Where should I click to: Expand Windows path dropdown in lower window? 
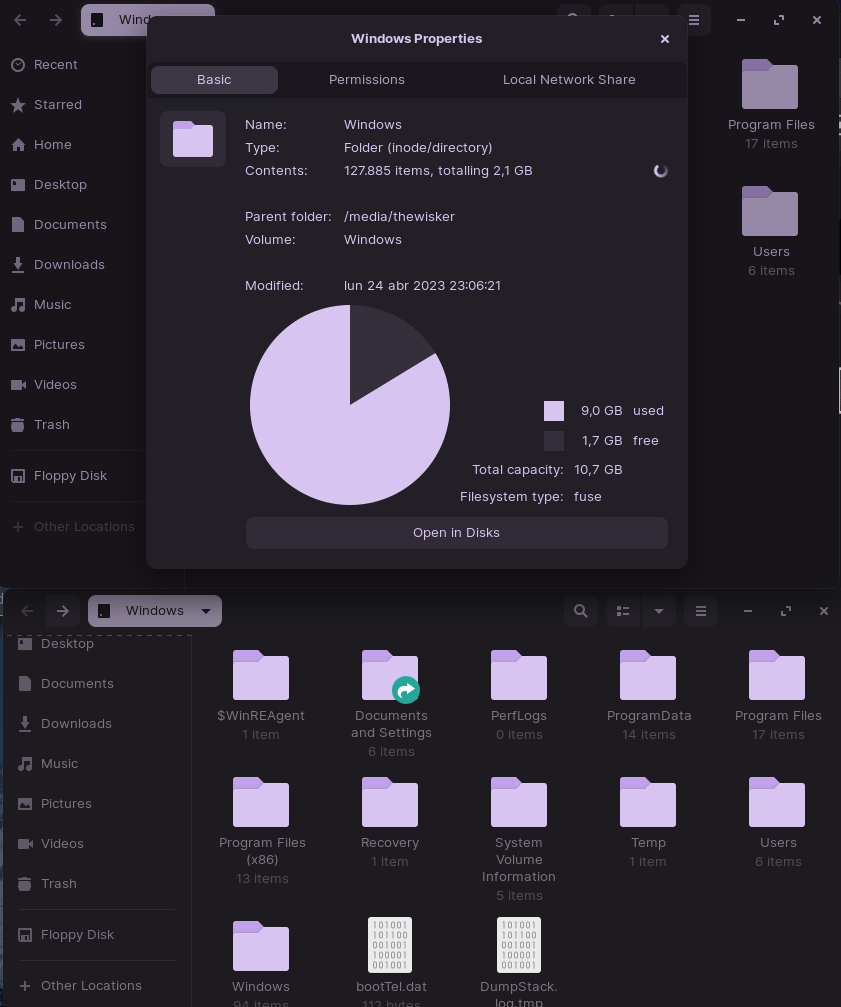tap(206, 611)
